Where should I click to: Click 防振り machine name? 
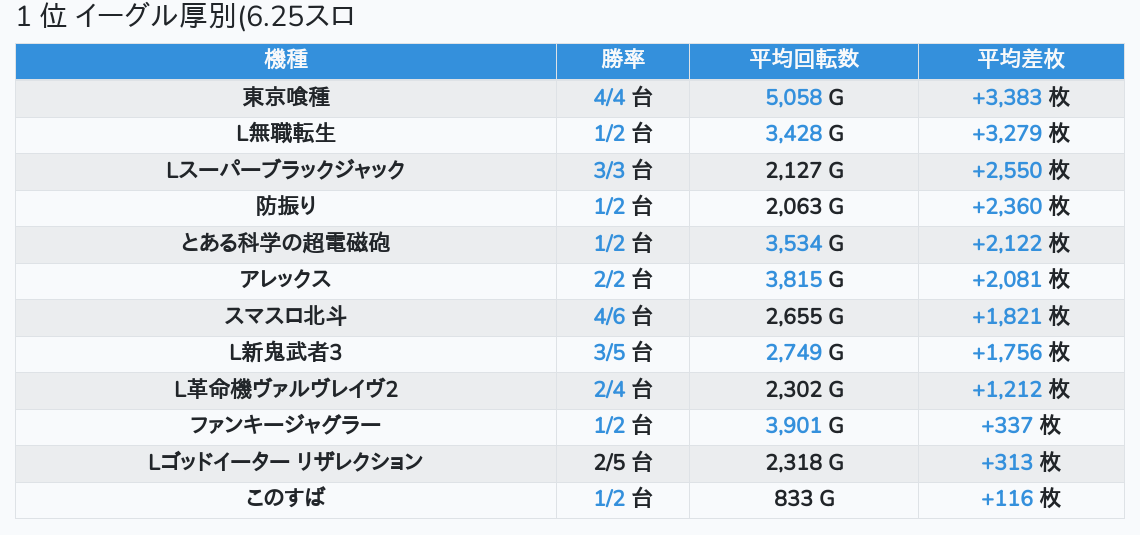pos(286,206)
